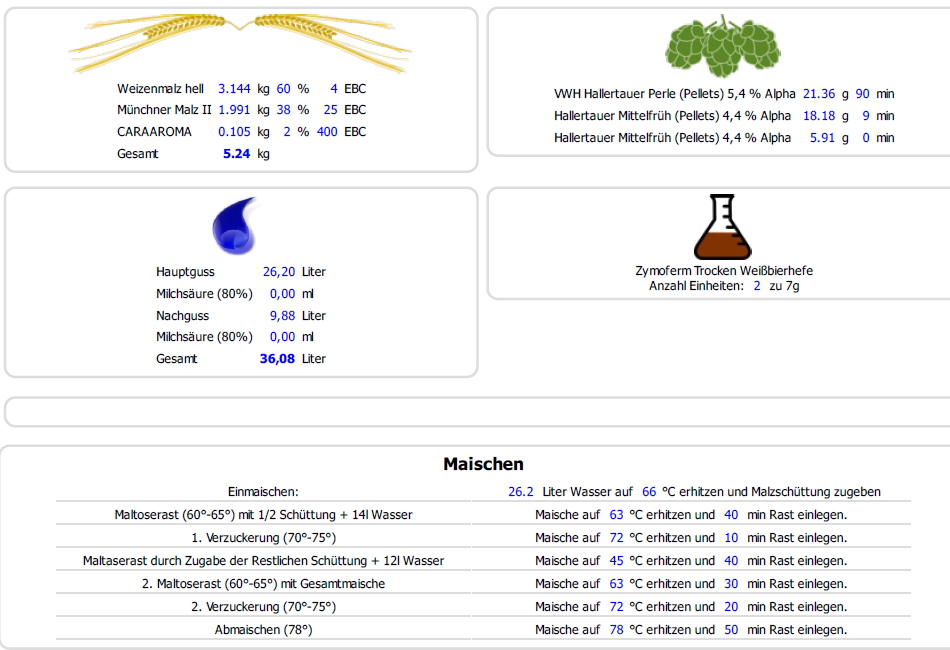Screen dimensions: 950x650
Task: Click the 90 min boil time for Perle
Action: (862, 94)
